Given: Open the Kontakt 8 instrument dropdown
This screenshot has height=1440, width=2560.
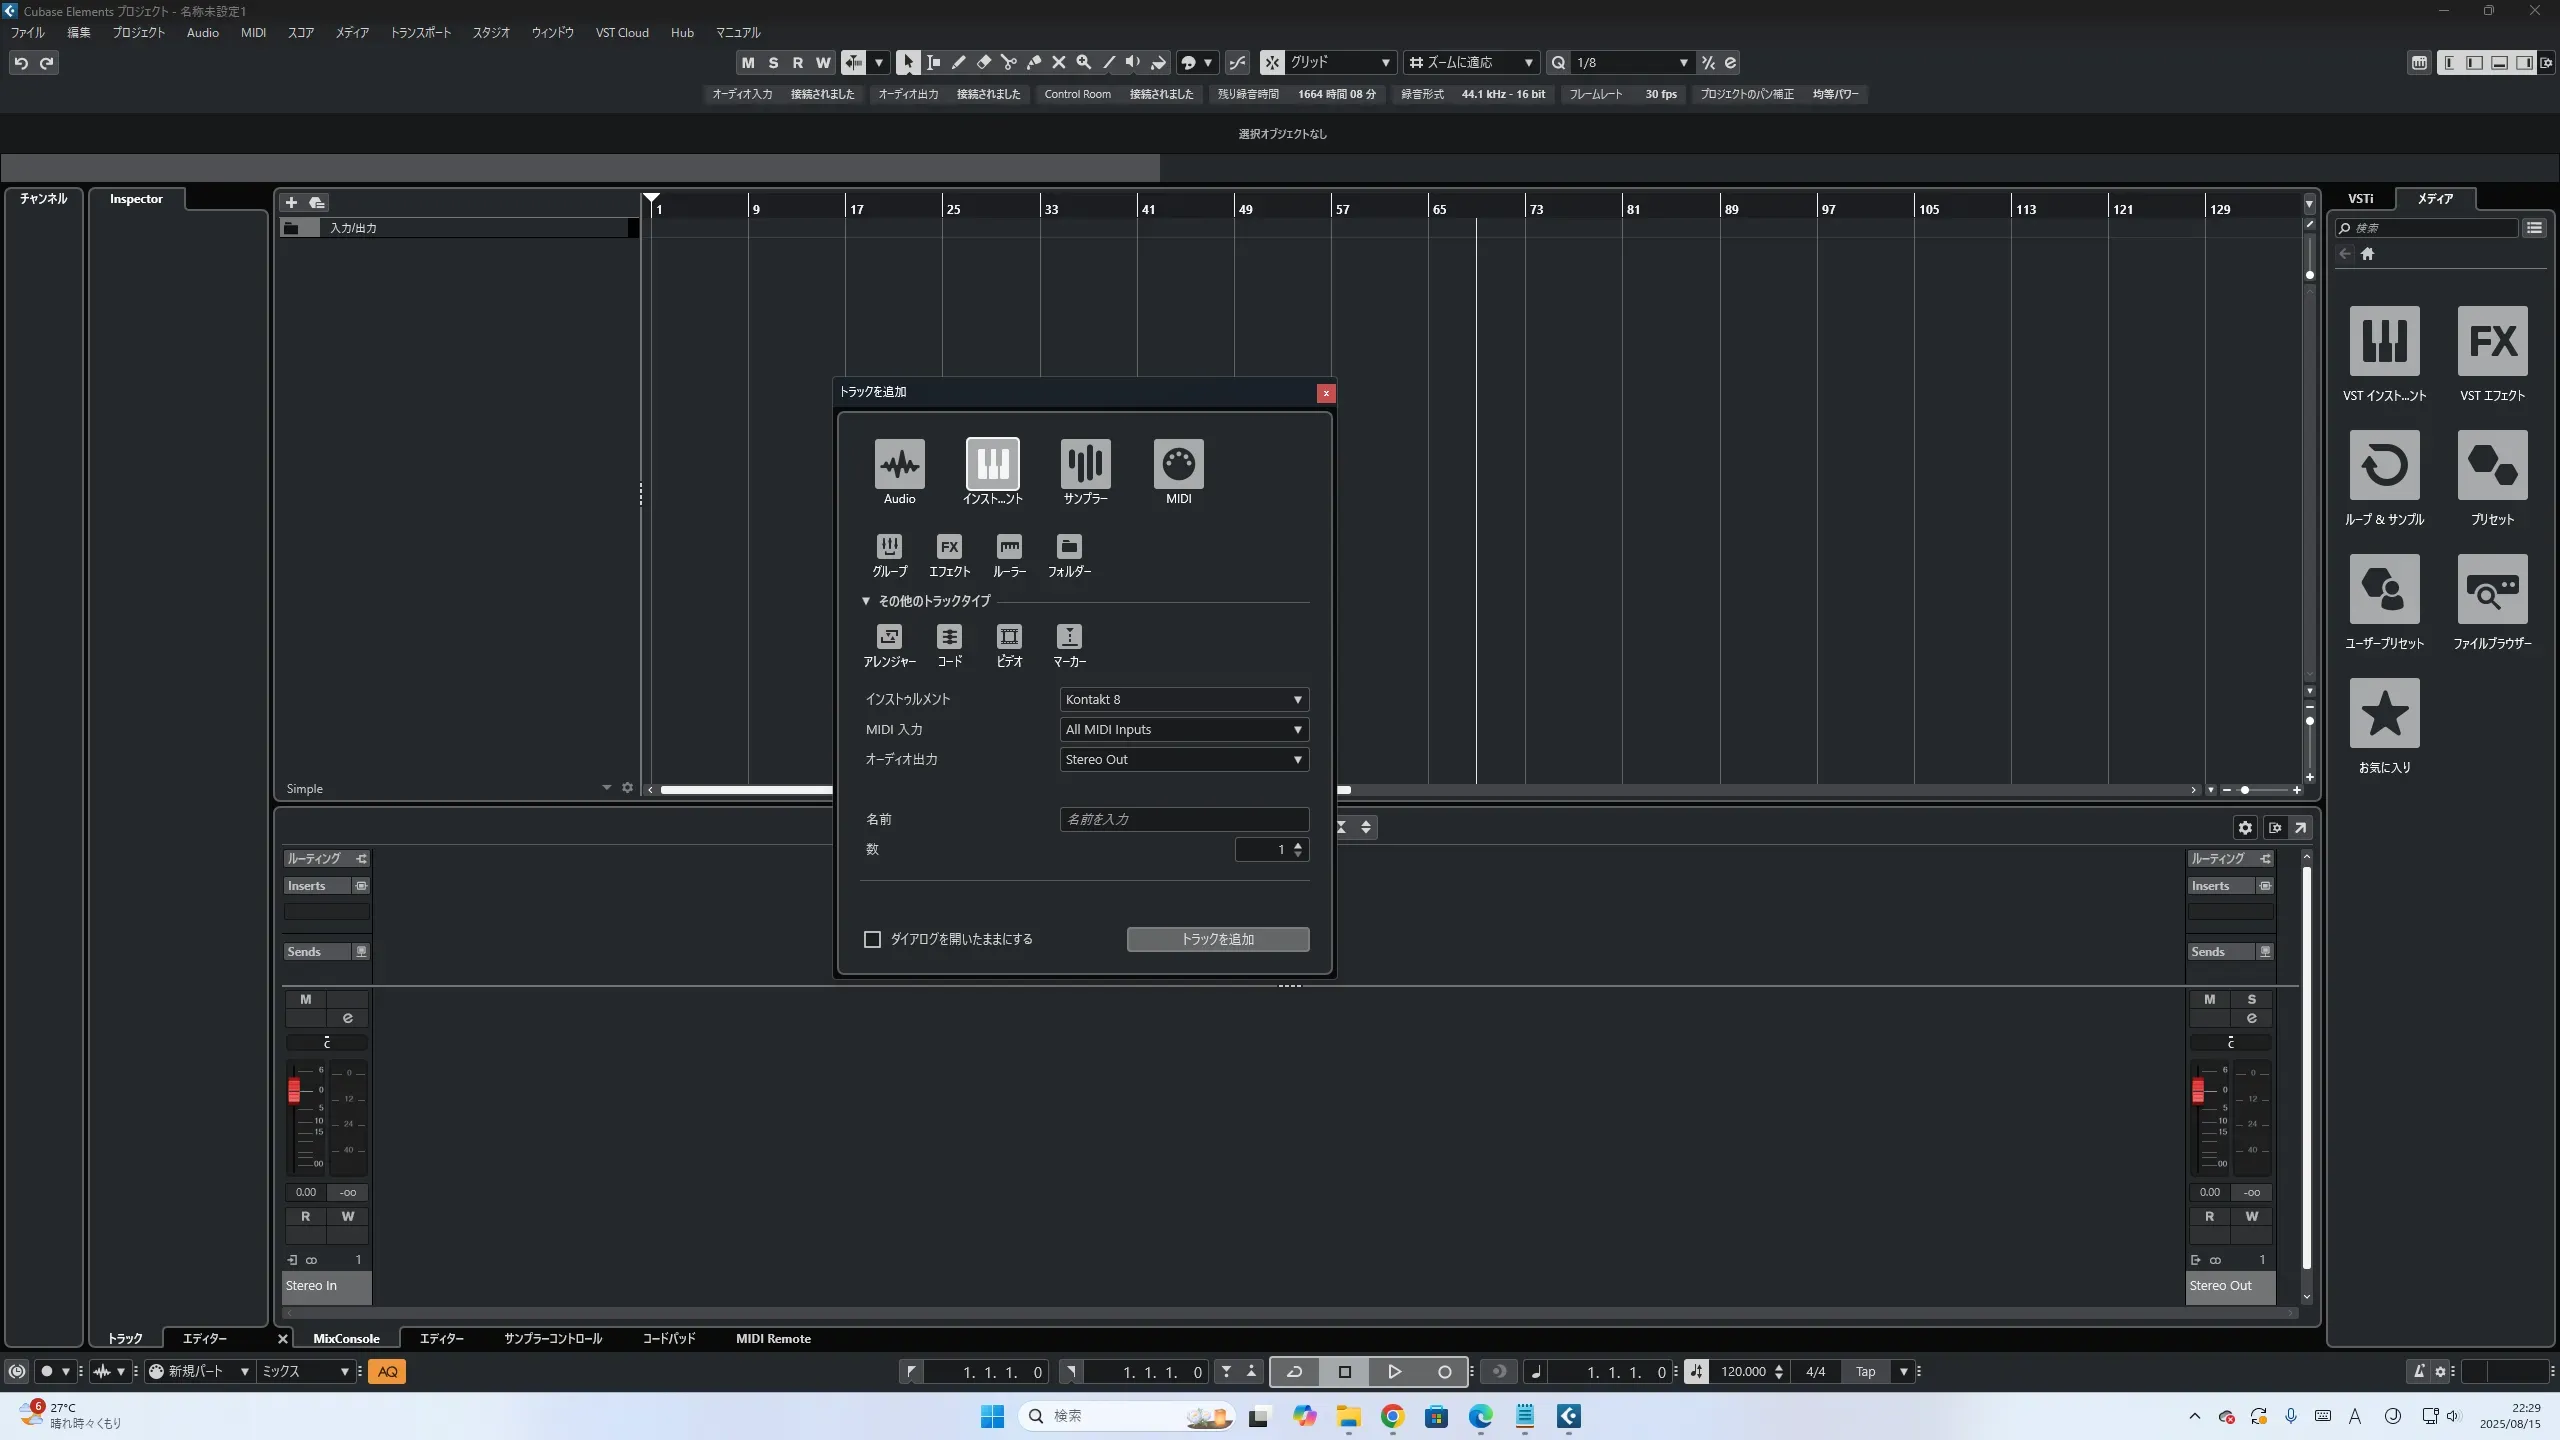Looking at the screenshot, I should tap(1183, 700).
